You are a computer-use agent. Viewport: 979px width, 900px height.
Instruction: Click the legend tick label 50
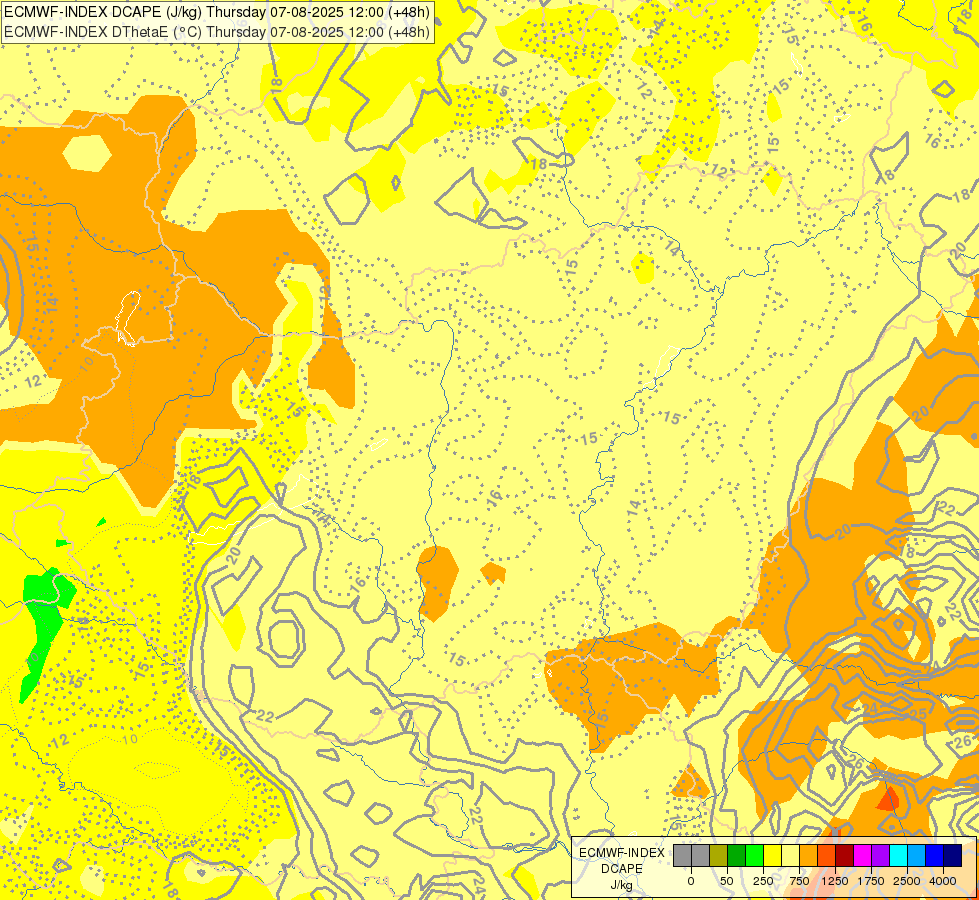click(x=727, y=881)
